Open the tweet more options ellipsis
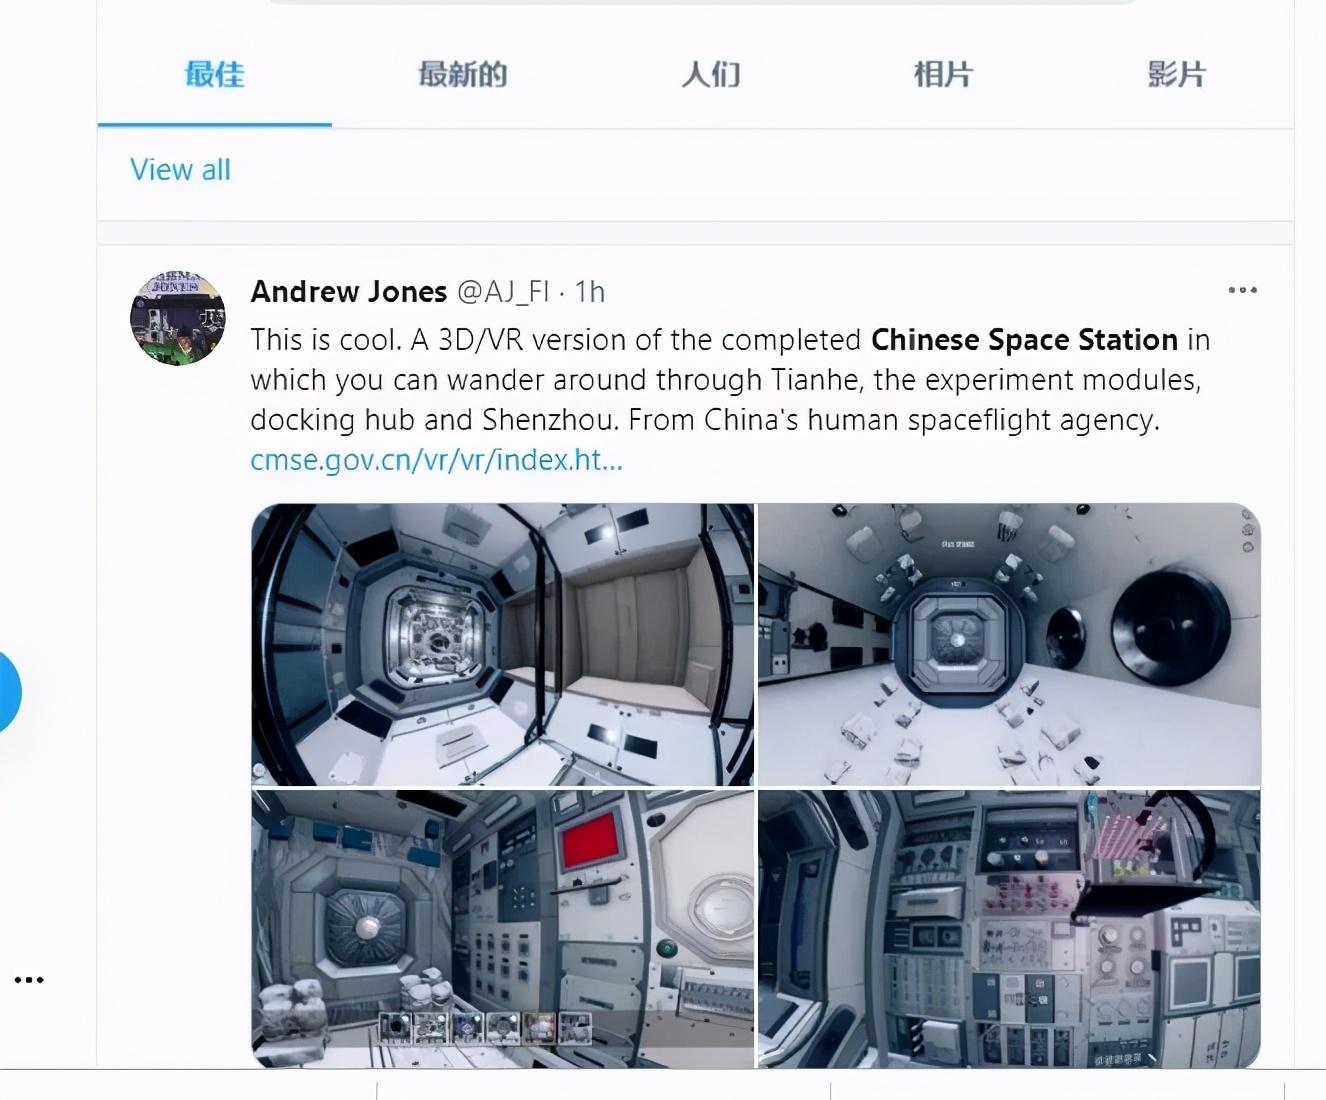 tap(1242, 290)
